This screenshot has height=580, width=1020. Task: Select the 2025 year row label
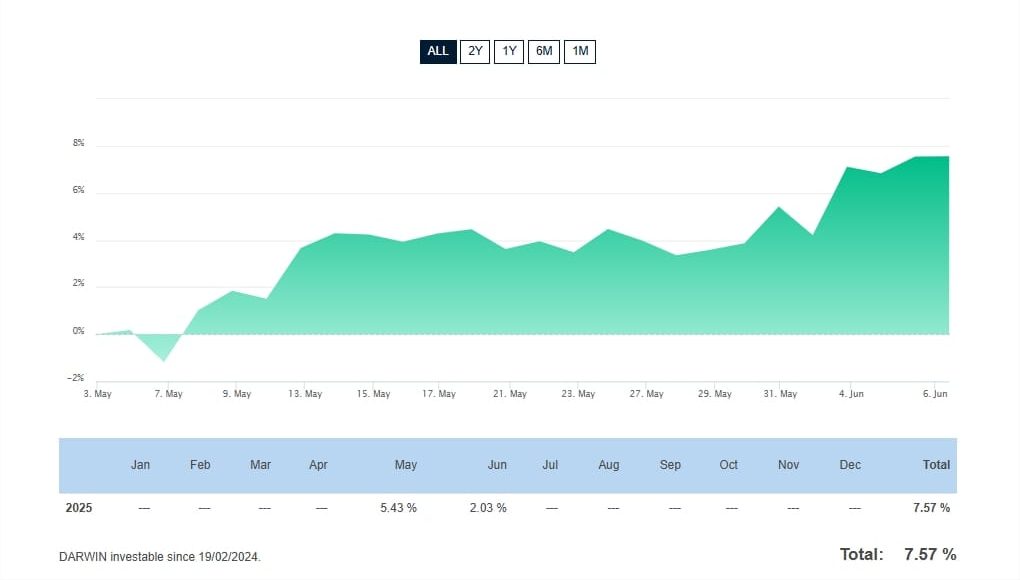pos(78,508)
